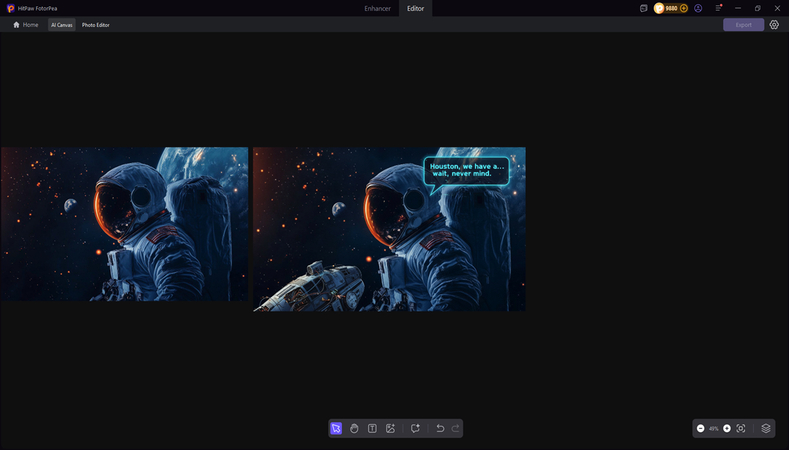Image resolution: width=789 pixels, height=450 pixels.
Task: Click the Export button
Action: 743,25
